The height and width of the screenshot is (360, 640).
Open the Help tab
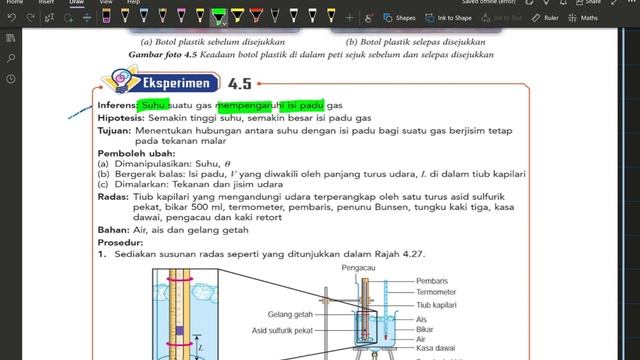point(133,2)
